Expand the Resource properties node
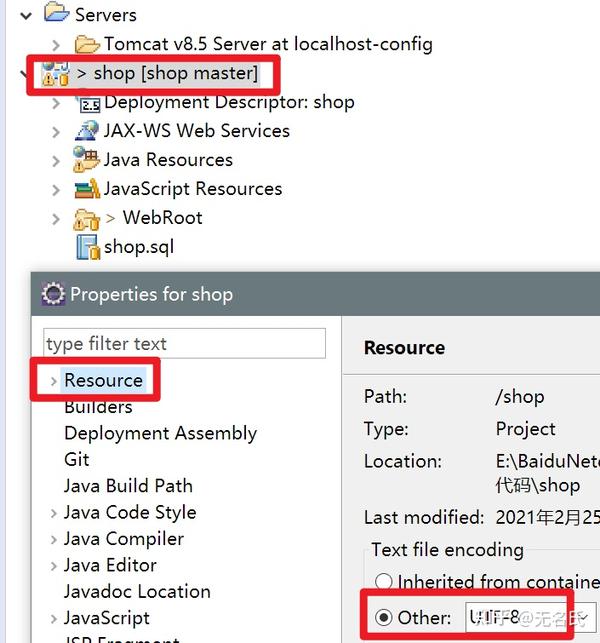This screenshot has width=600, height=643. click(x=54, y=381)
